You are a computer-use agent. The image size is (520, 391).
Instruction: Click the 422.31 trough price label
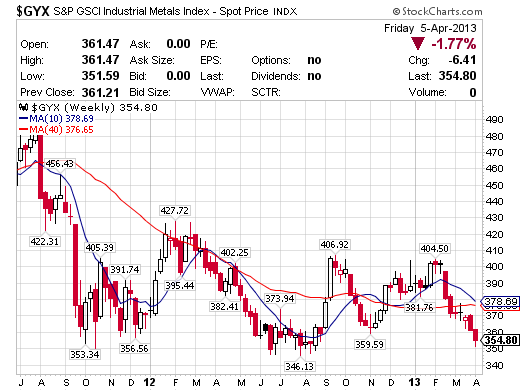[45, 241]
